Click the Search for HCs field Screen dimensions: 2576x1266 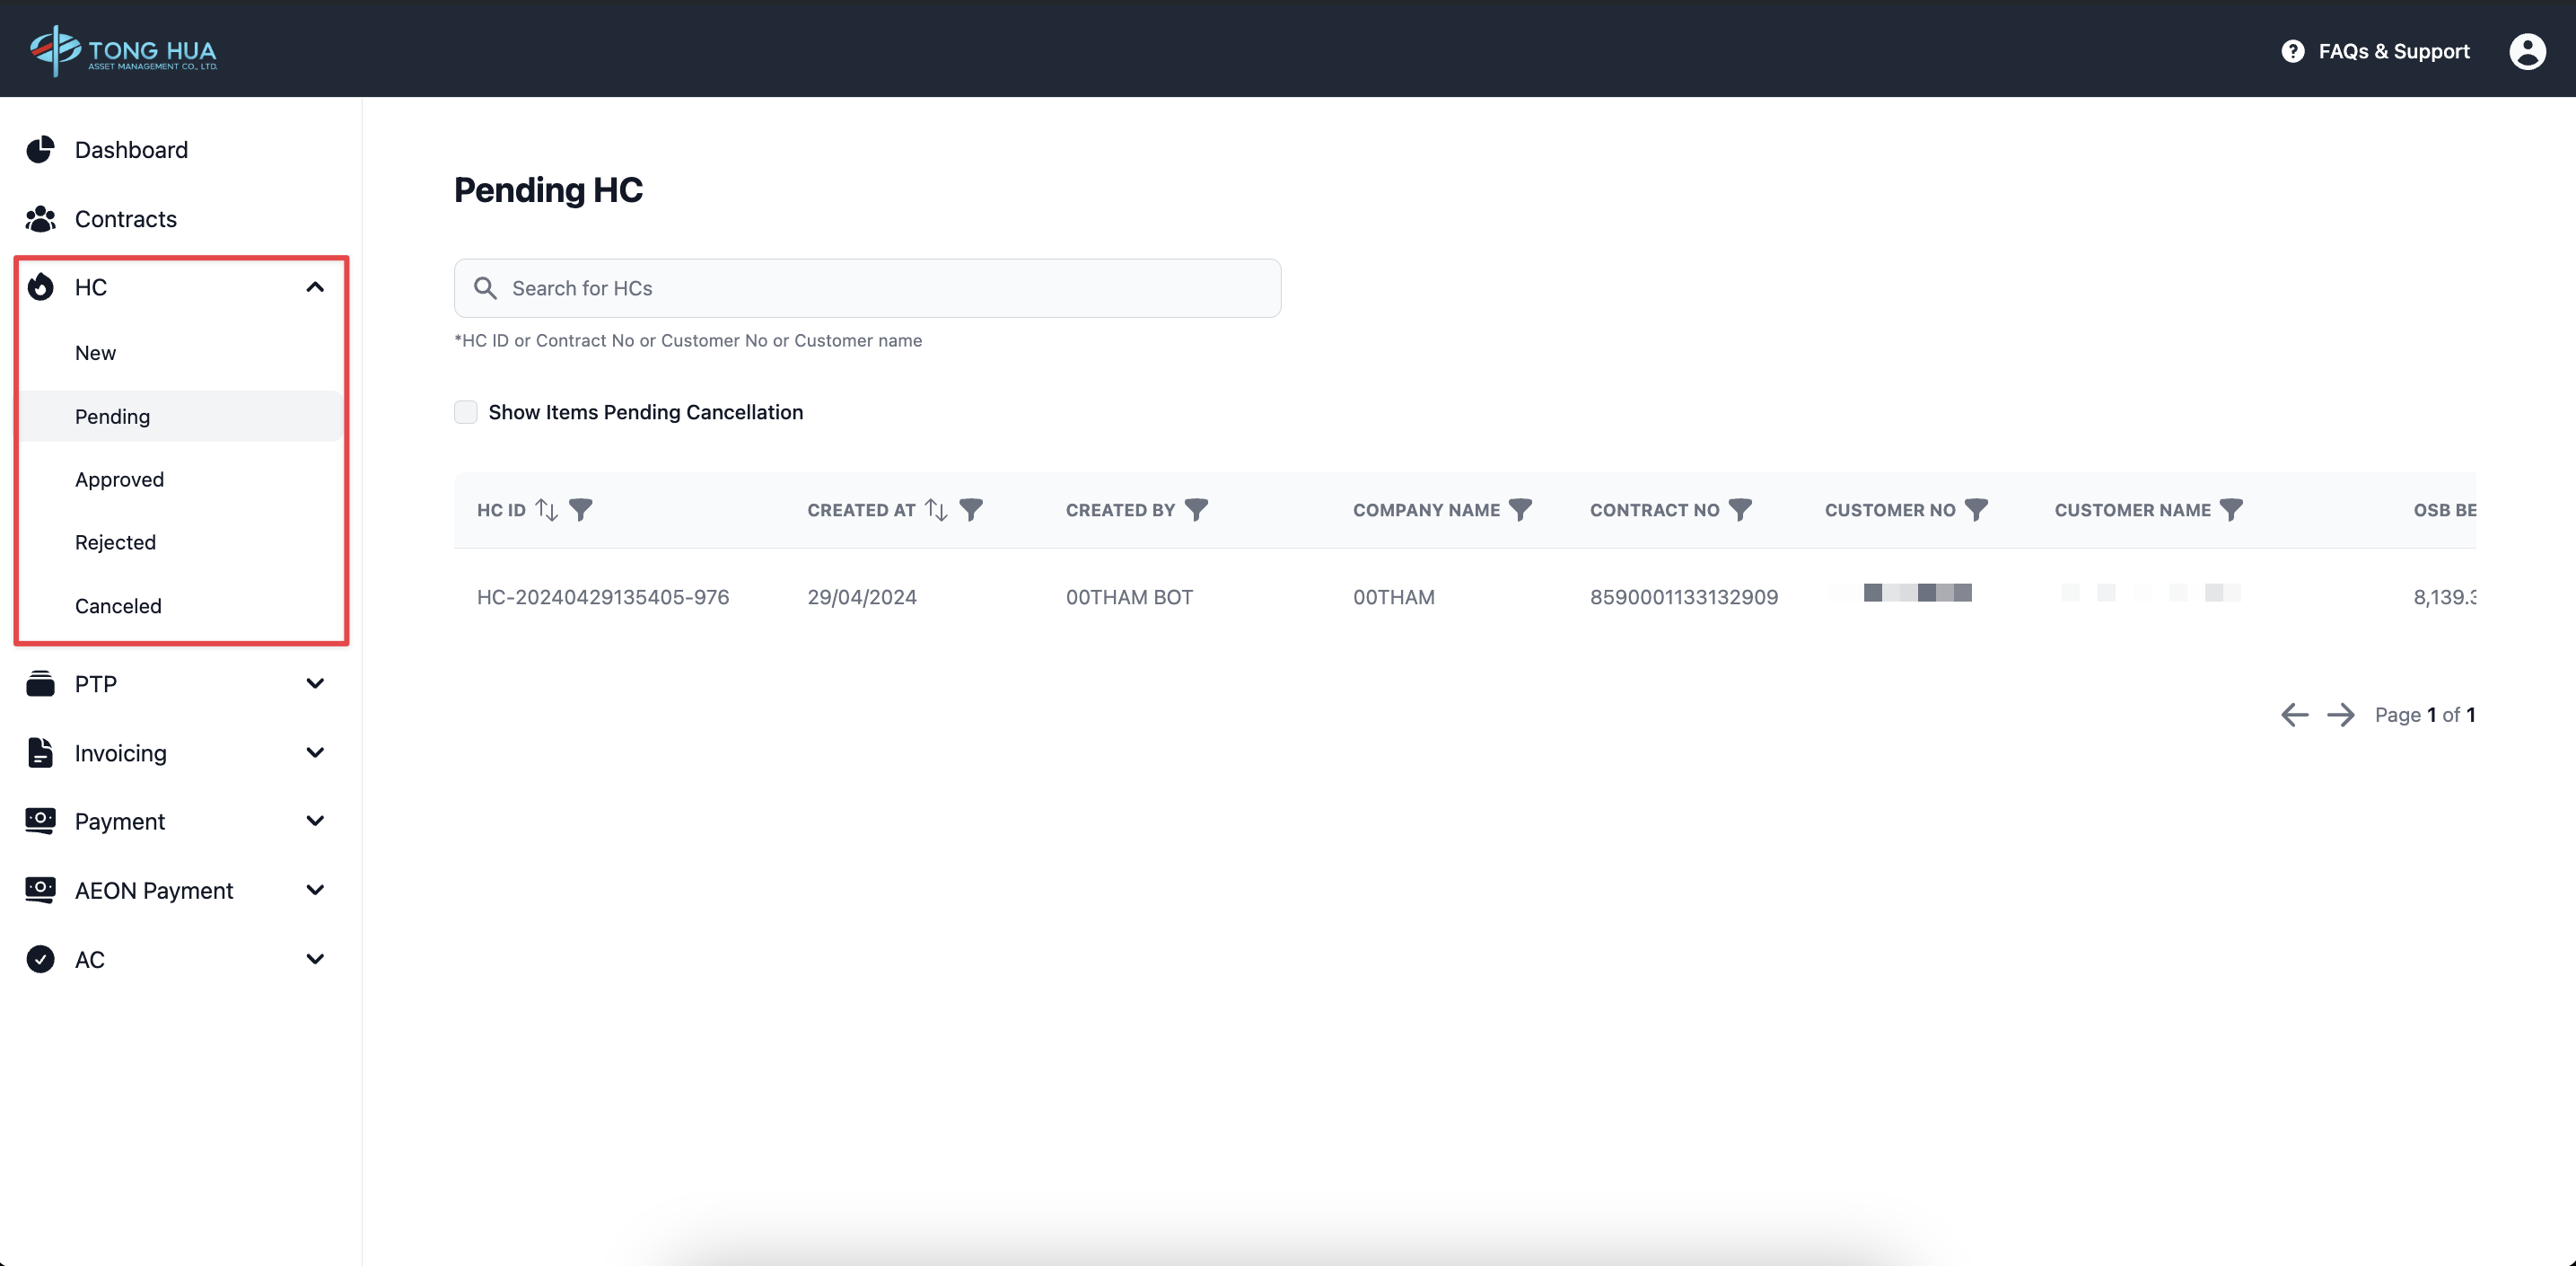(867, 289)
